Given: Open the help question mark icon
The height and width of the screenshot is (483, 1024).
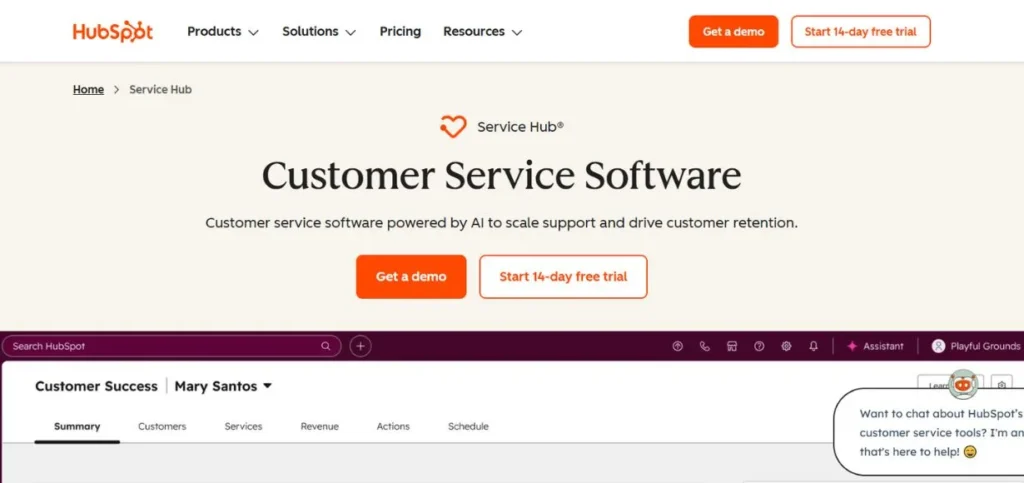Looking at the screenshot, I should click(759, 347).
